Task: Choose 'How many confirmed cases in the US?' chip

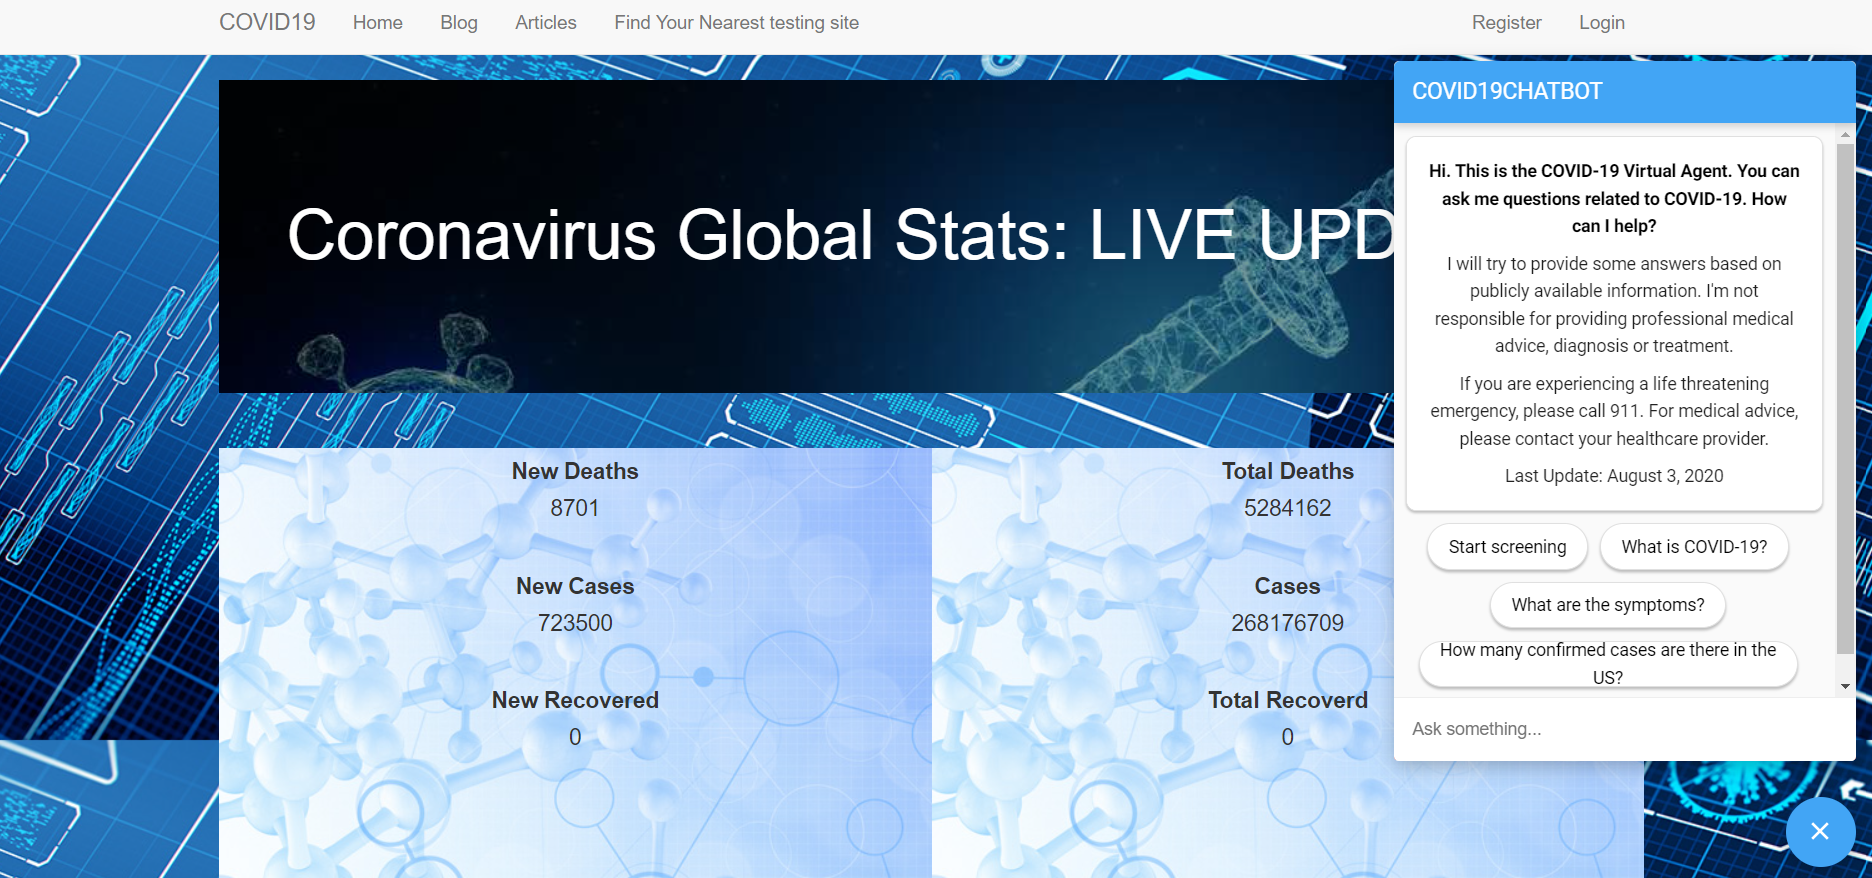Action: 1608,663
